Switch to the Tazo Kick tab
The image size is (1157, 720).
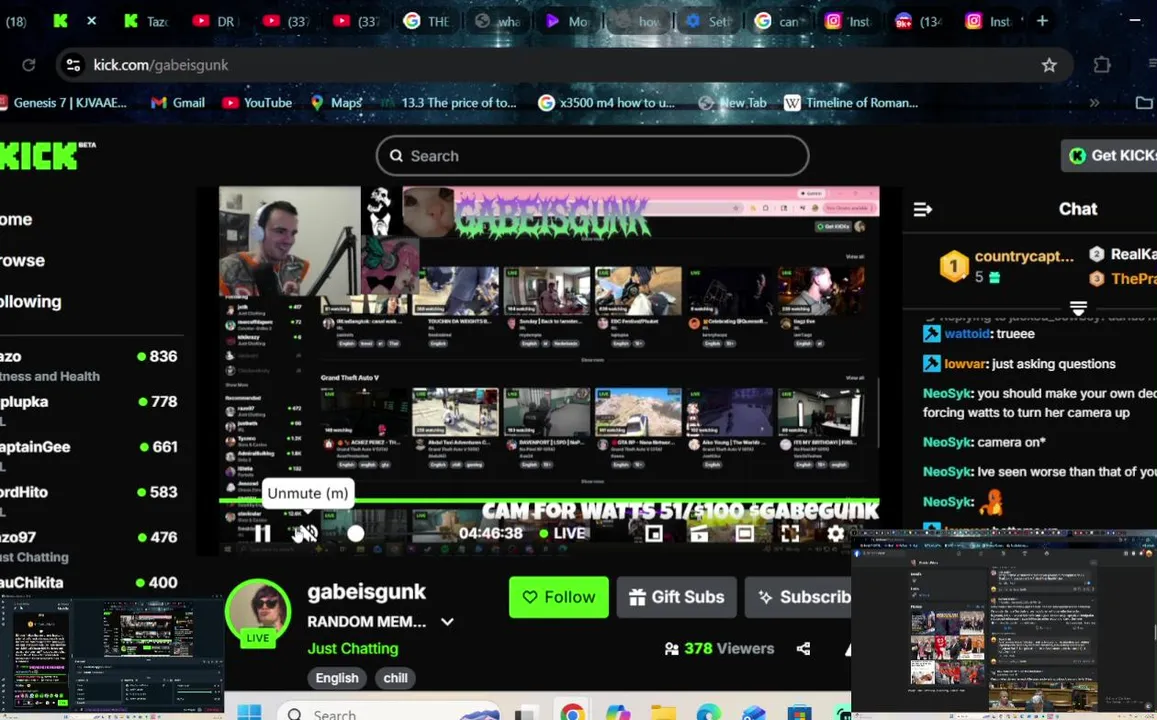pos(146,21)
